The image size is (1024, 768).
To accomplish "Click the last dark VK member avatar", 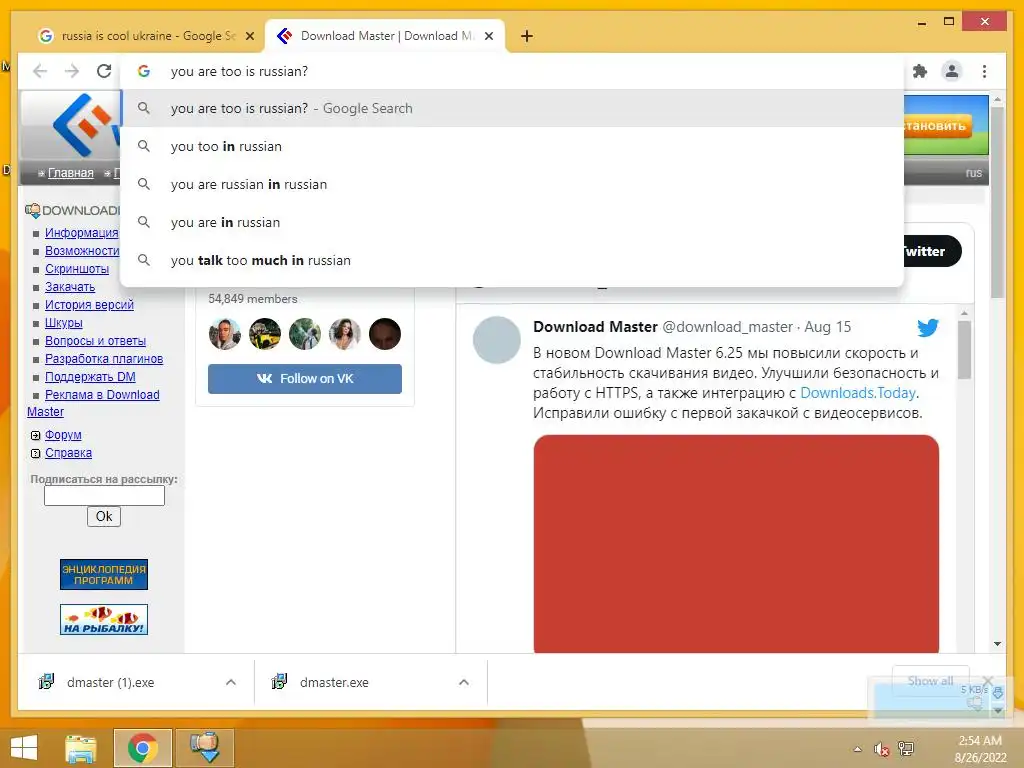I will coord(385,334).
